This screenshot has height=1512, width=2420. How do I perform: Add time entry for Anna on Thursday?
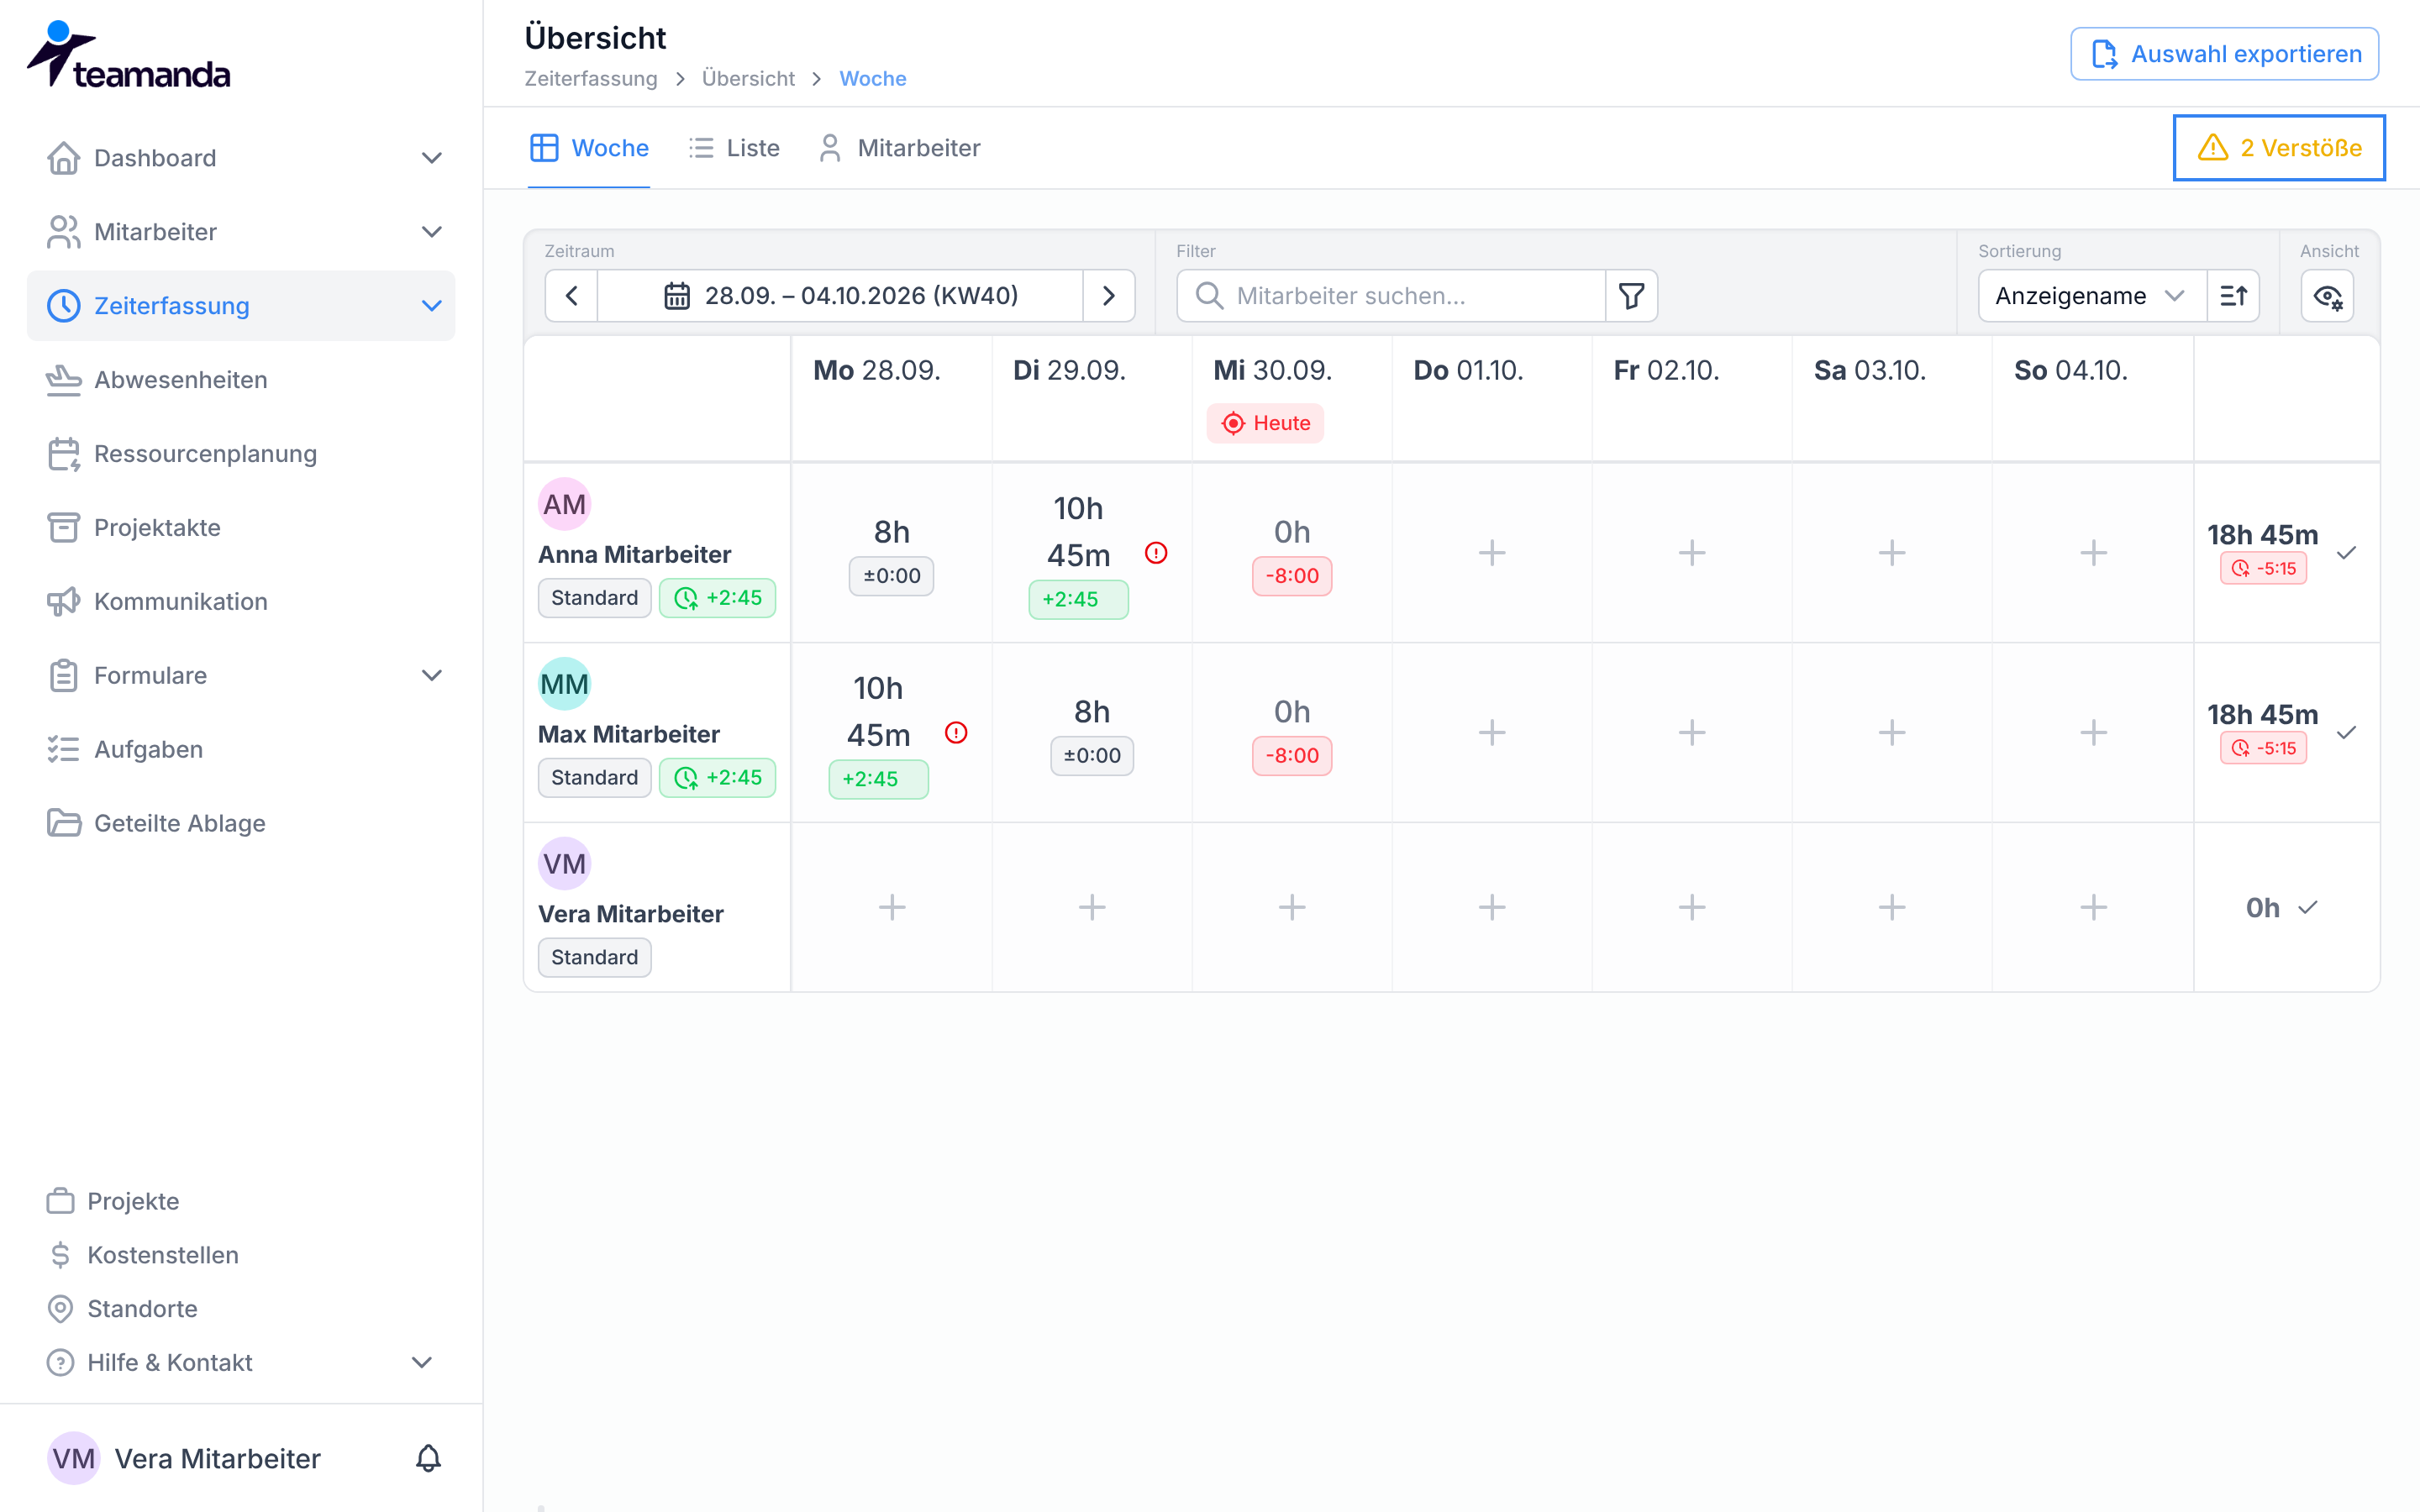click(1492, 553)
